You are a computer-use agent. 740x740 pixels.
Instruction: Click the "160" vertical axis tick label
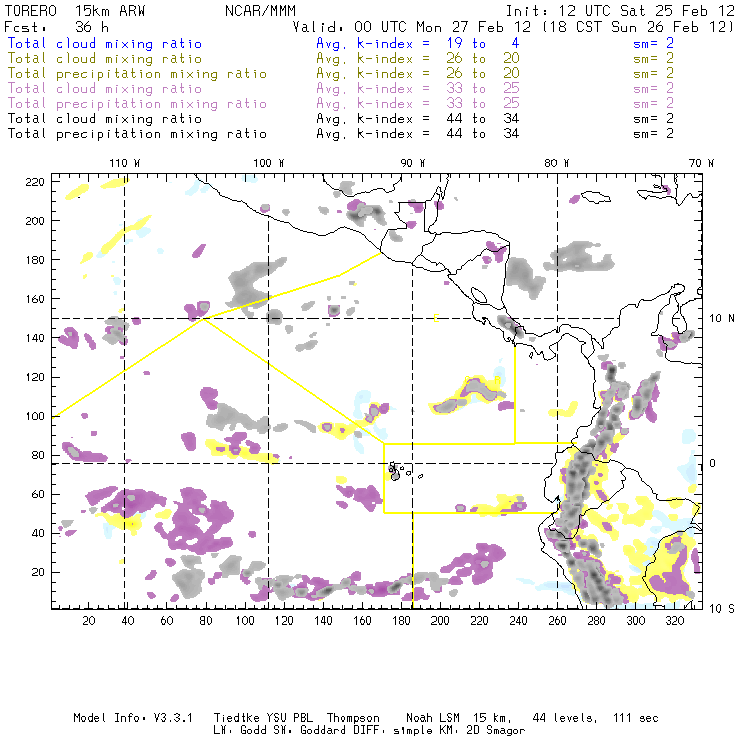tap(35, 299)
